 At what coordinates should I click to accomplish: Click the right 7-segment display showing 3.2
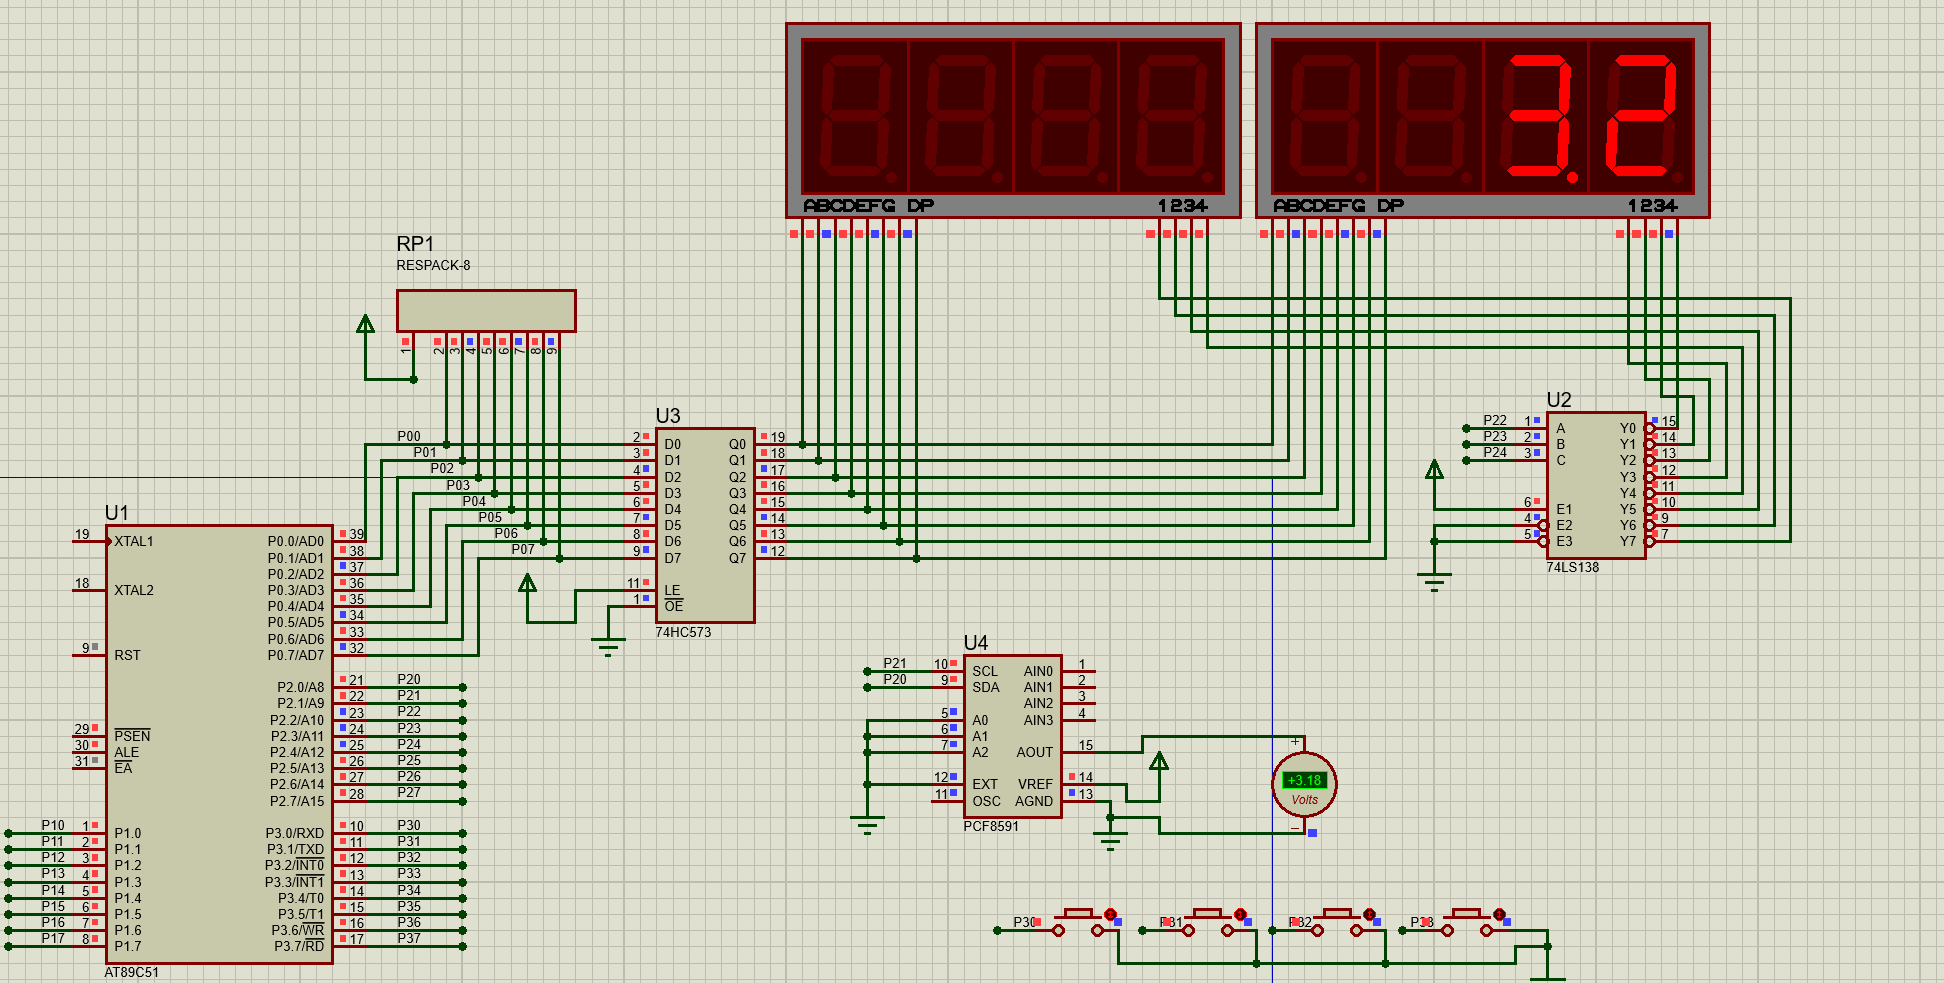(x=1482, y=120)
